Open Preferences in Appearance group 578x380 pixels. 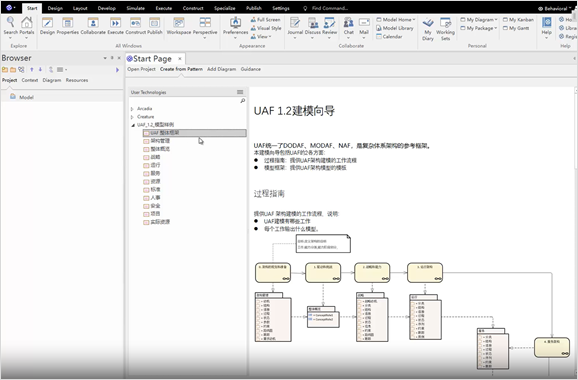click(235, 22)
